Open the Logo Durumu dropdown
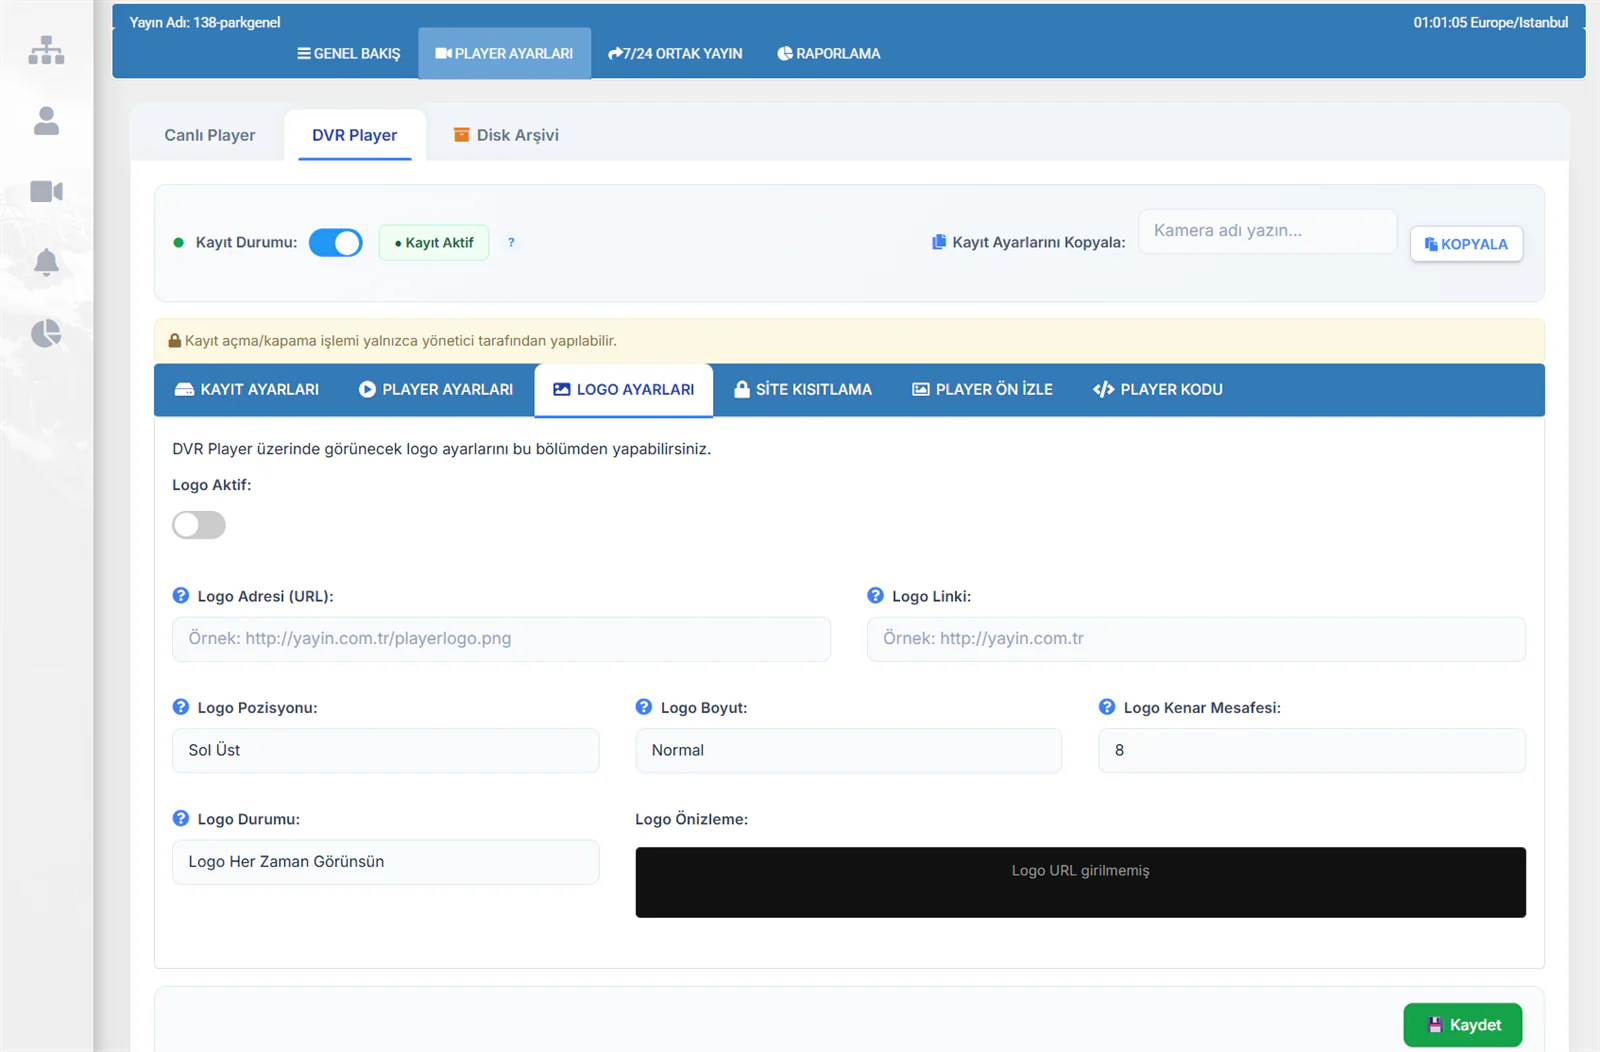Viewport: 1600px width, 1052px height. [x=386, y=862]
